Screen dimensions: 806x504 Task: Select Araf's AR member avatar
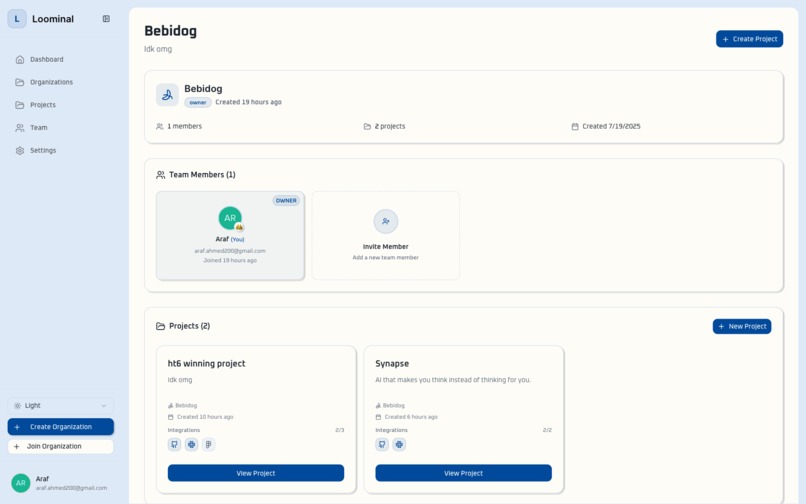tap(230, 218)
